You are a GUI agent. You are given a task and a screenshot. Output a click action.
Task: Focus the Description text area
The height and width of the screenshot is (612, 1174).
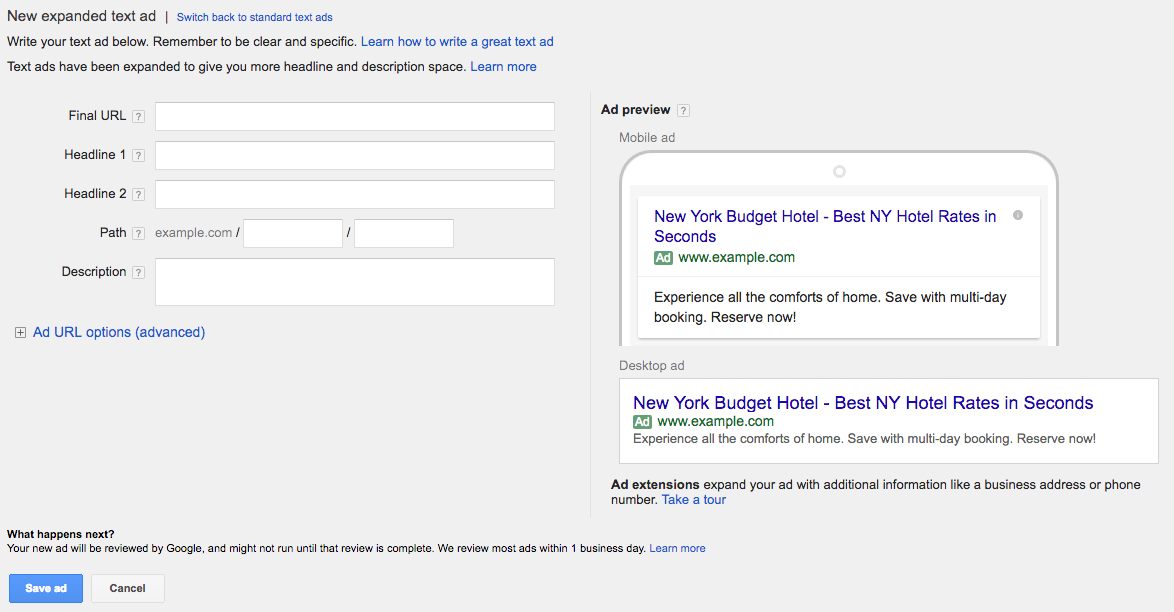[355, 282]
